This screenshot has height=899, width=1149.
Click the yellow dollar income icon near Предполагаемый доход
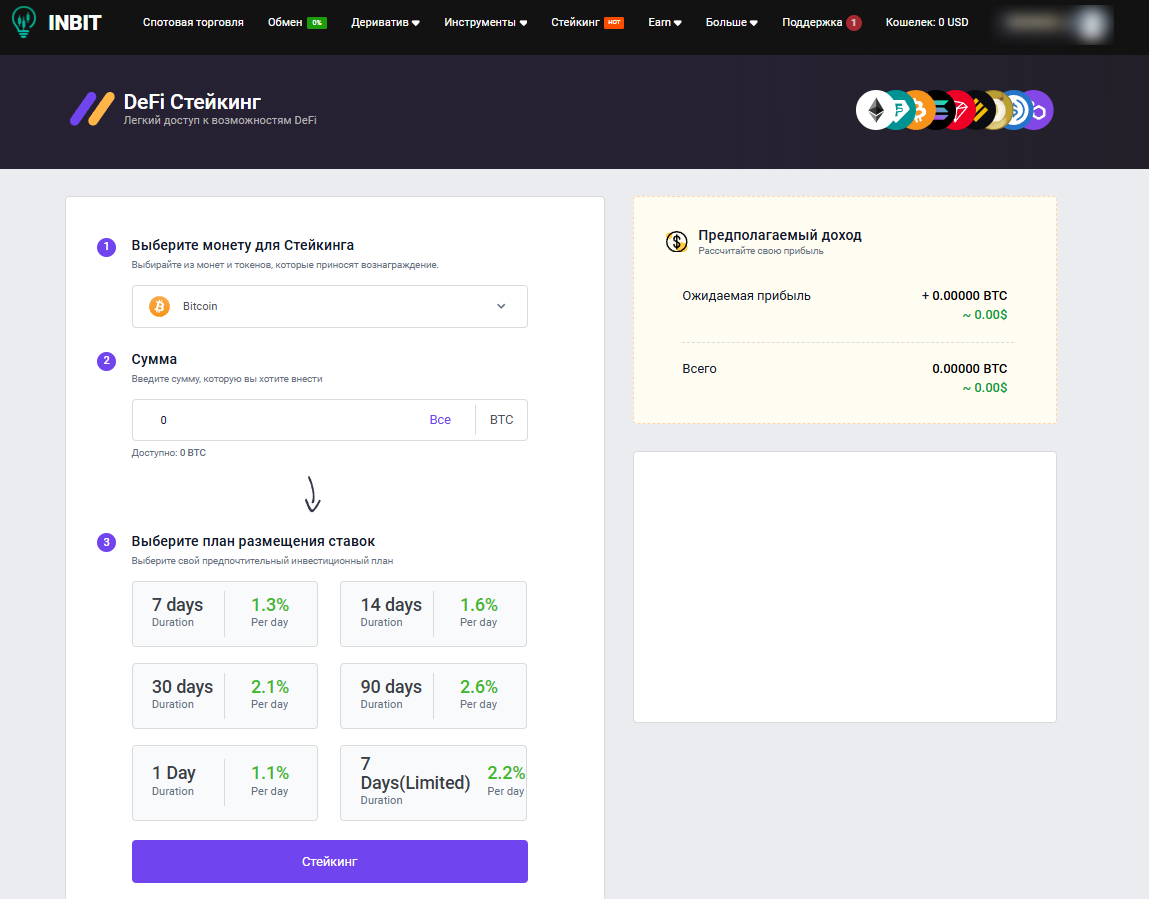point(676,240)
